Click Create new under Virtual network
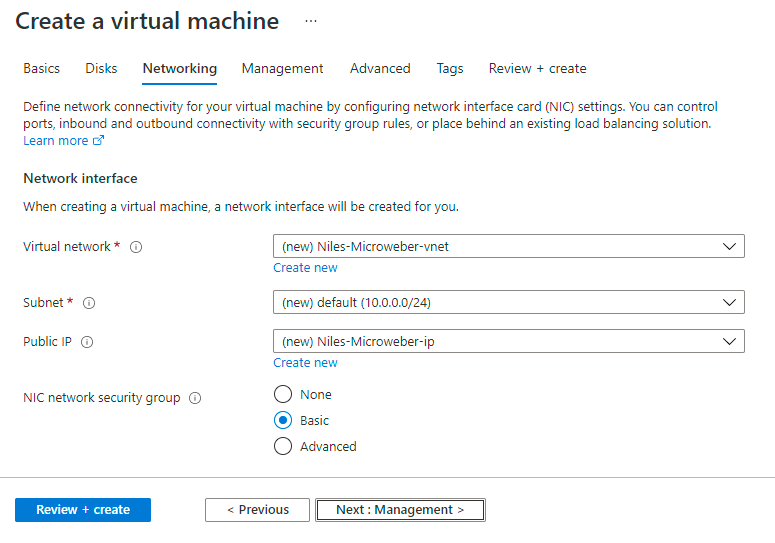The image size is (775, 543). click(x=305, y=268)
